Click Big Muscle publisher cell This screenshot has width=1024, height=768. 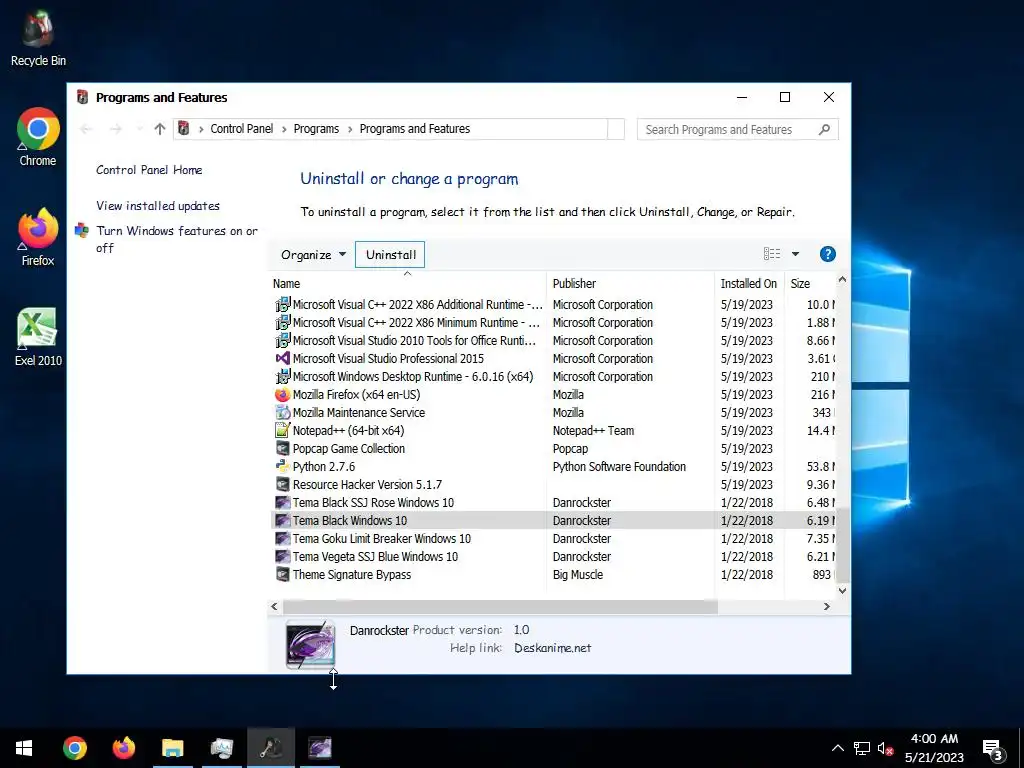(x=578, y=575)
